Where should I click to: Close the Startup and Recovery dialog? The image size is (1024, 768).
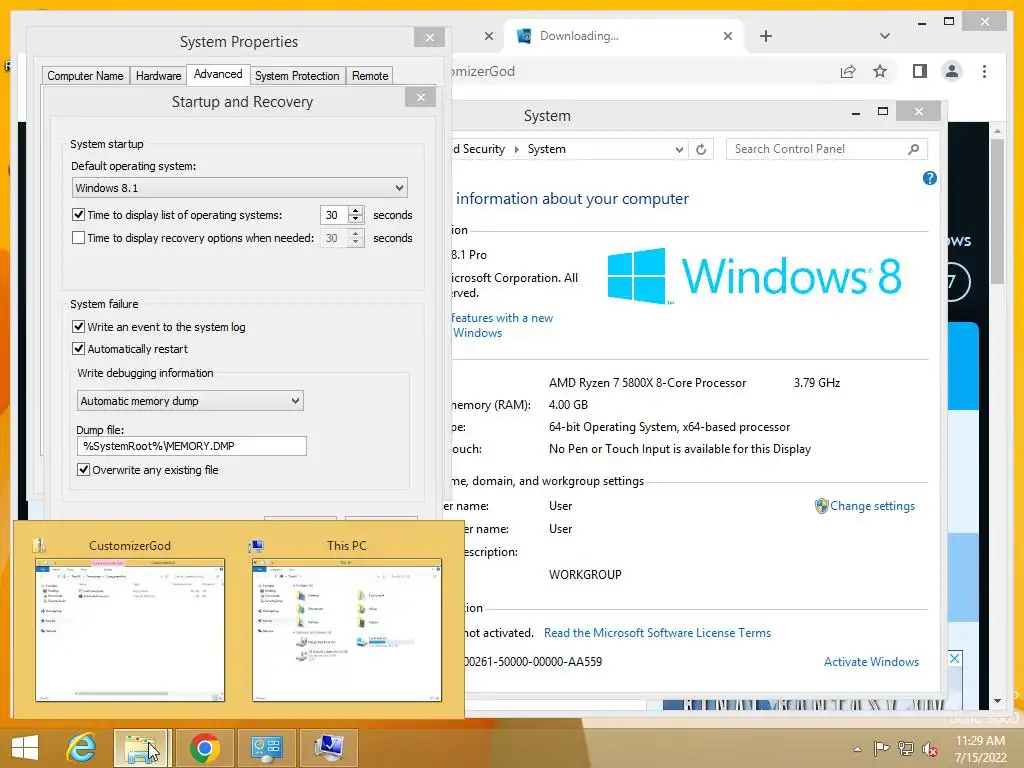[x=421, y=97]
